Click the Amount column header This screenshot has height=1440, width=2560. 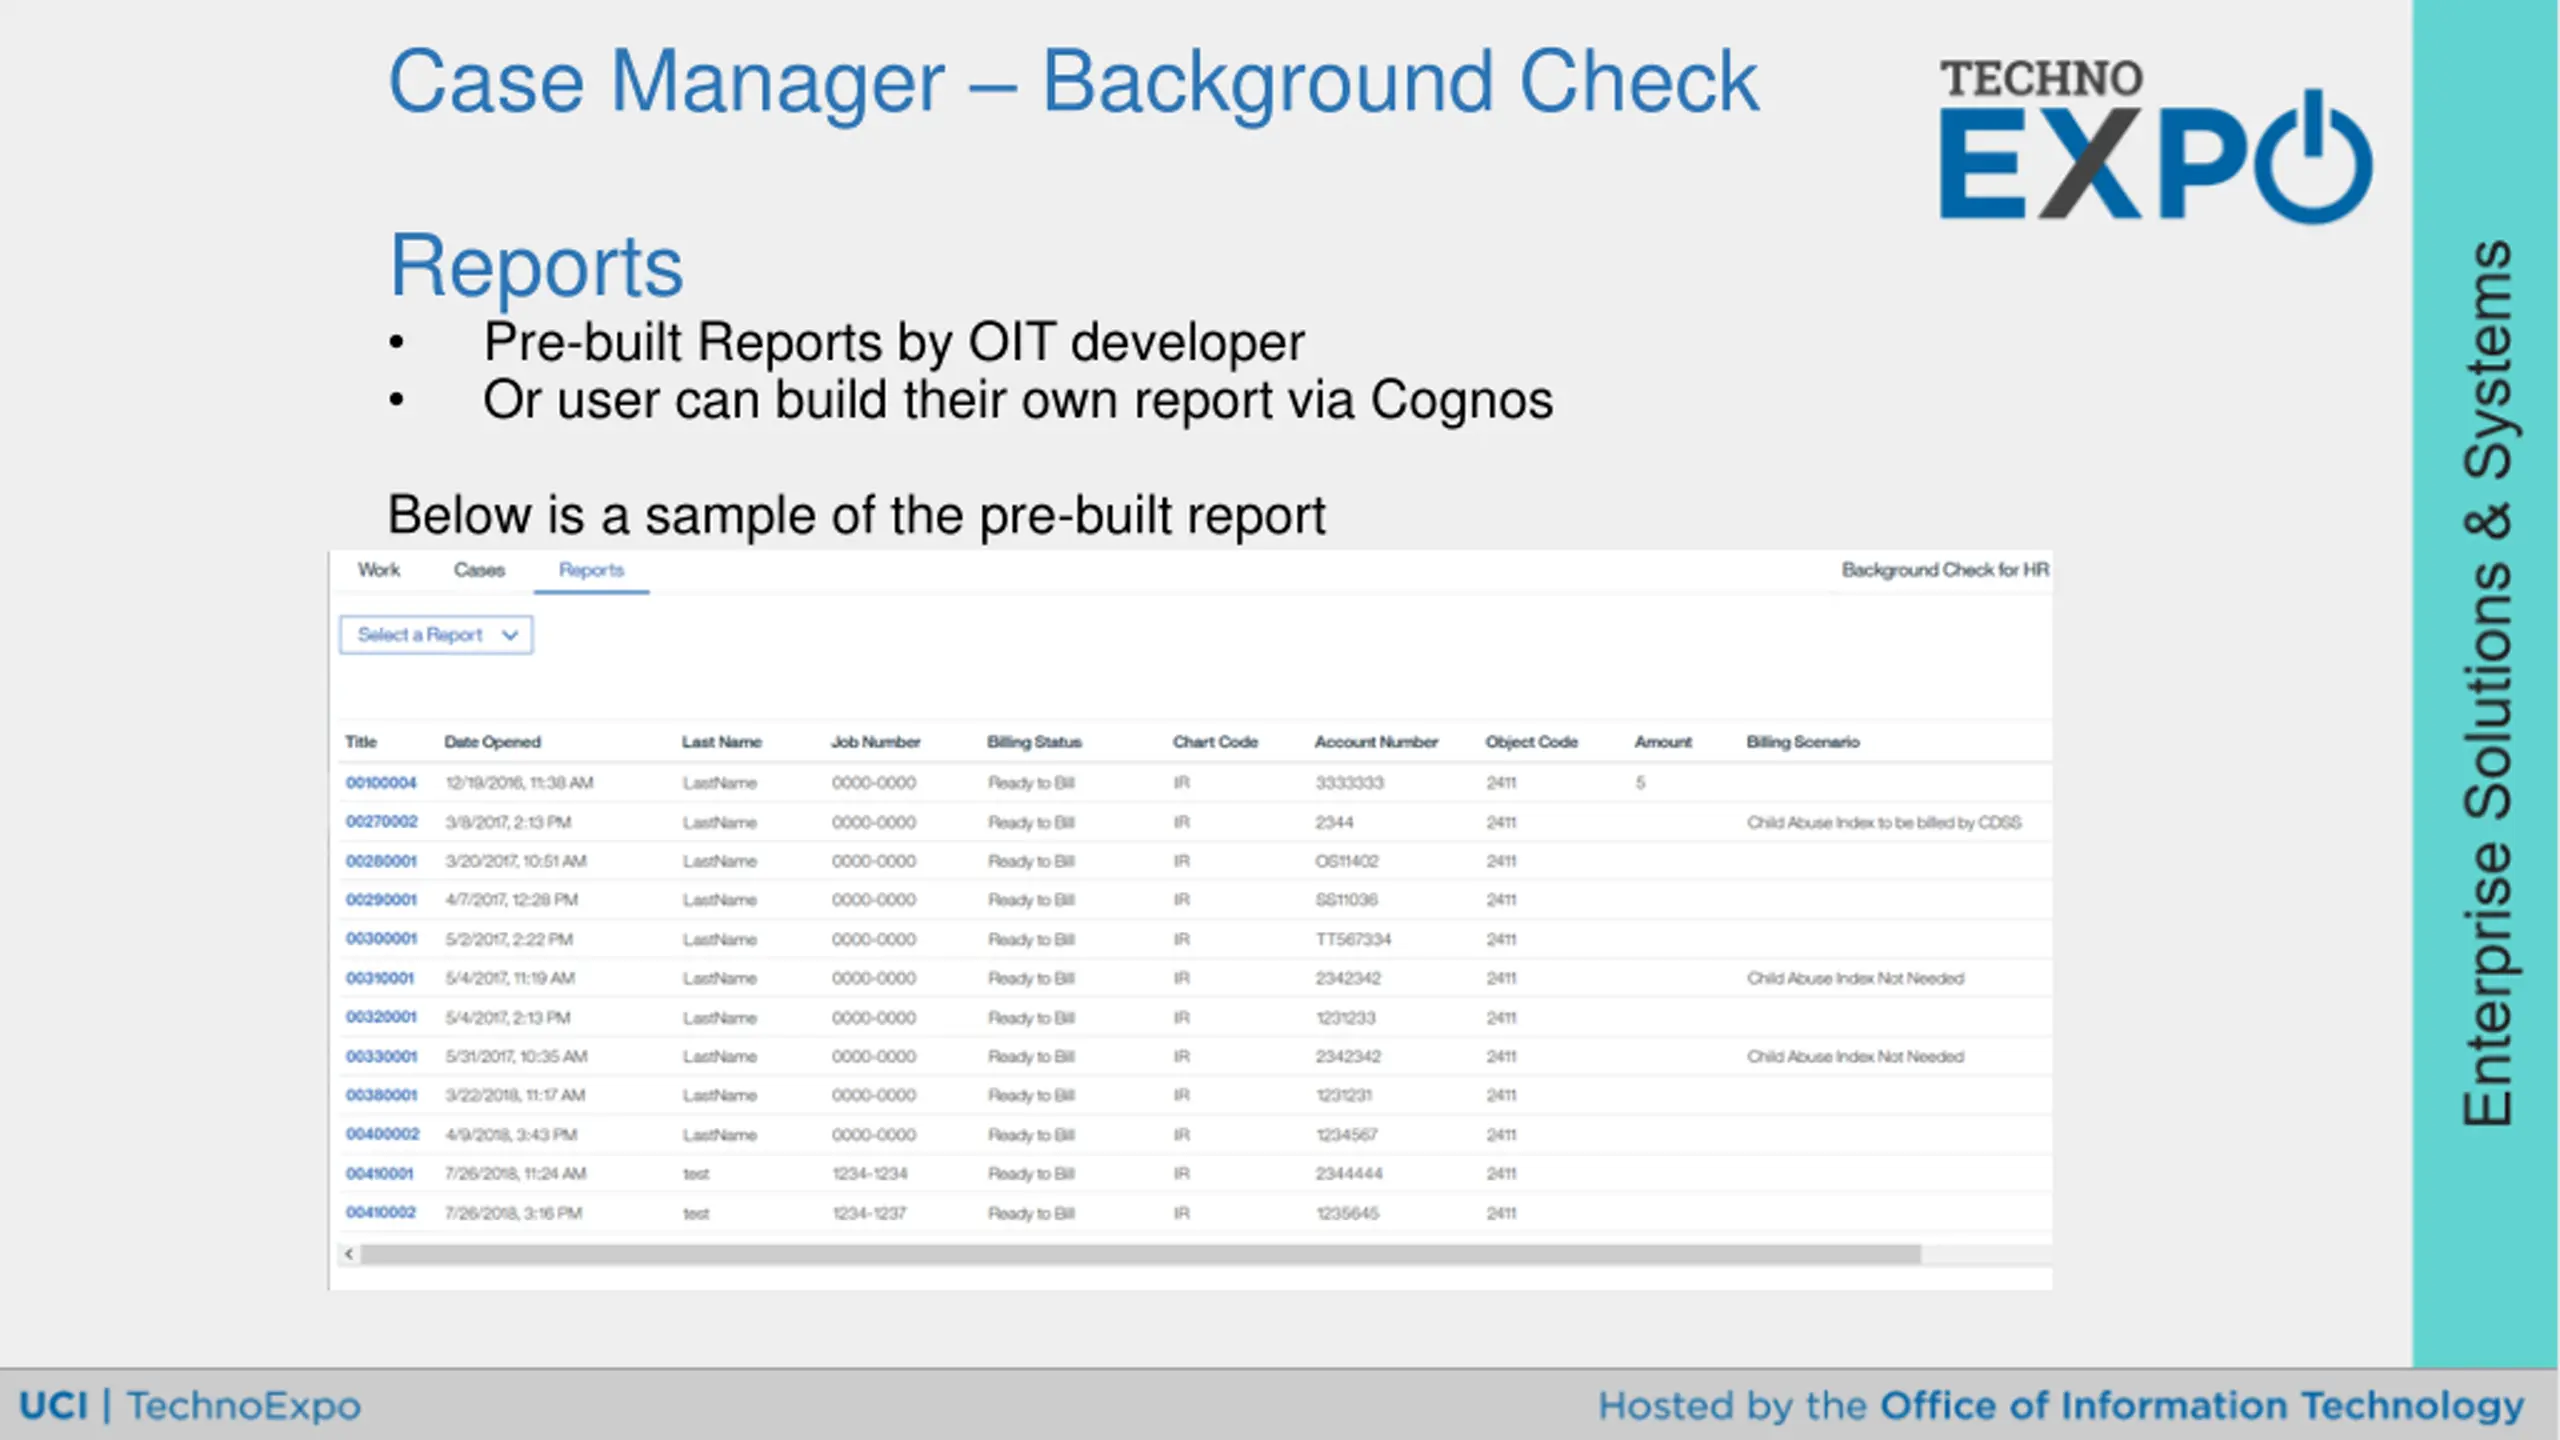click(1664, 742)
